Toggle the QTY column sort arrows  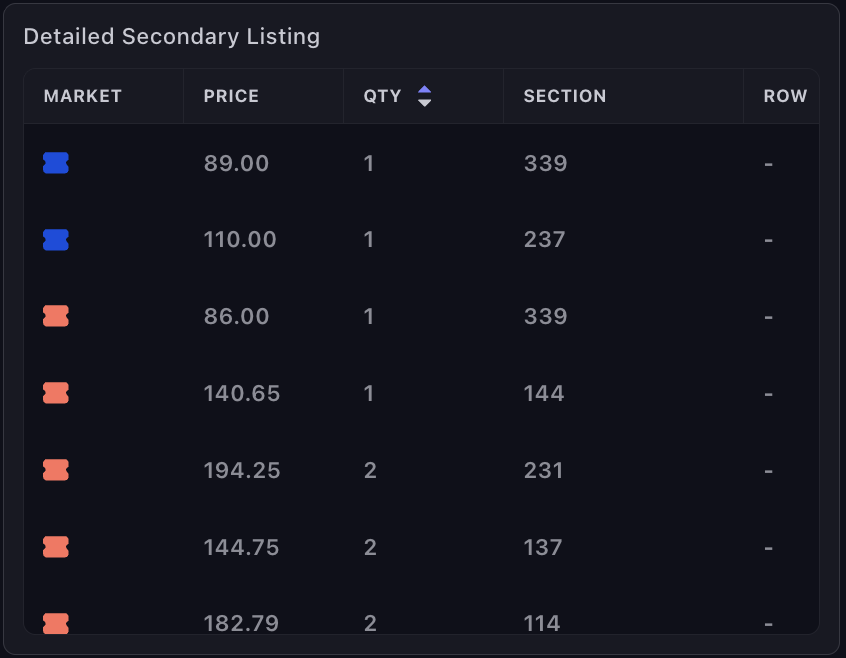[425, 96]
